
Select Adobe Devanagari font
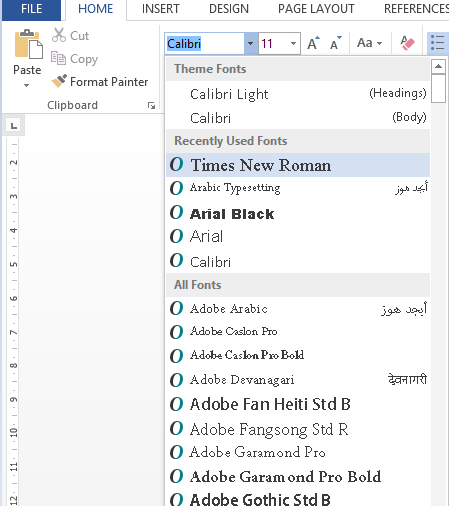[298, 380]
